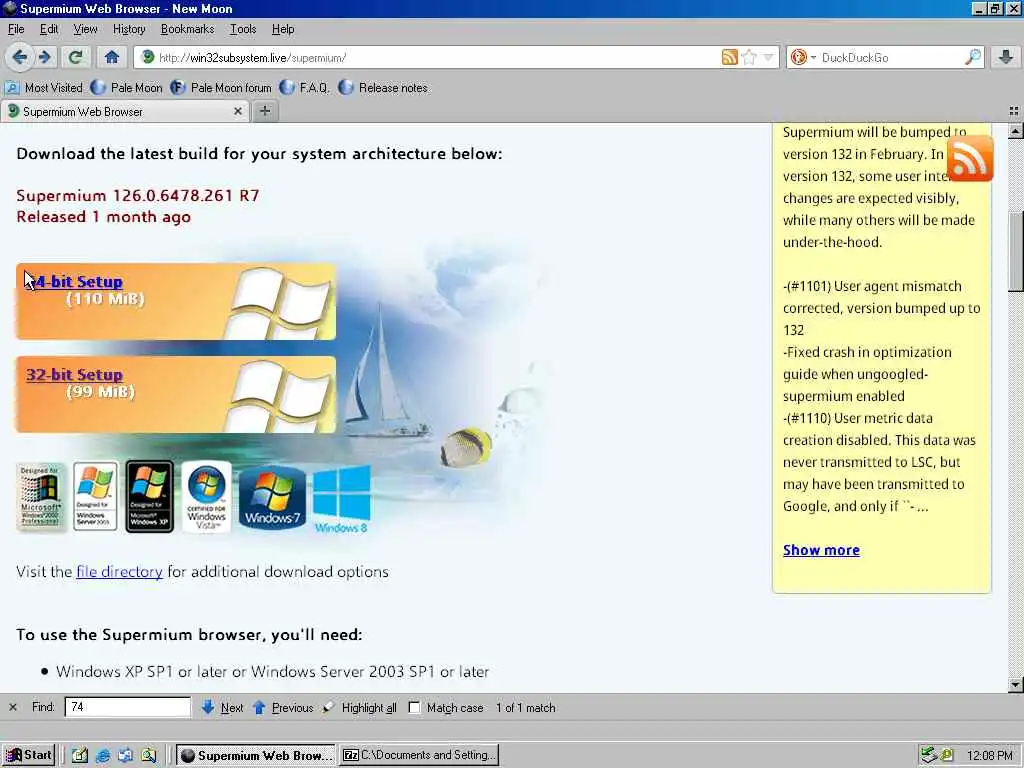Screen dimensions: 1024x768
Task: Reload the current page
Action: [x=75, y=57]
